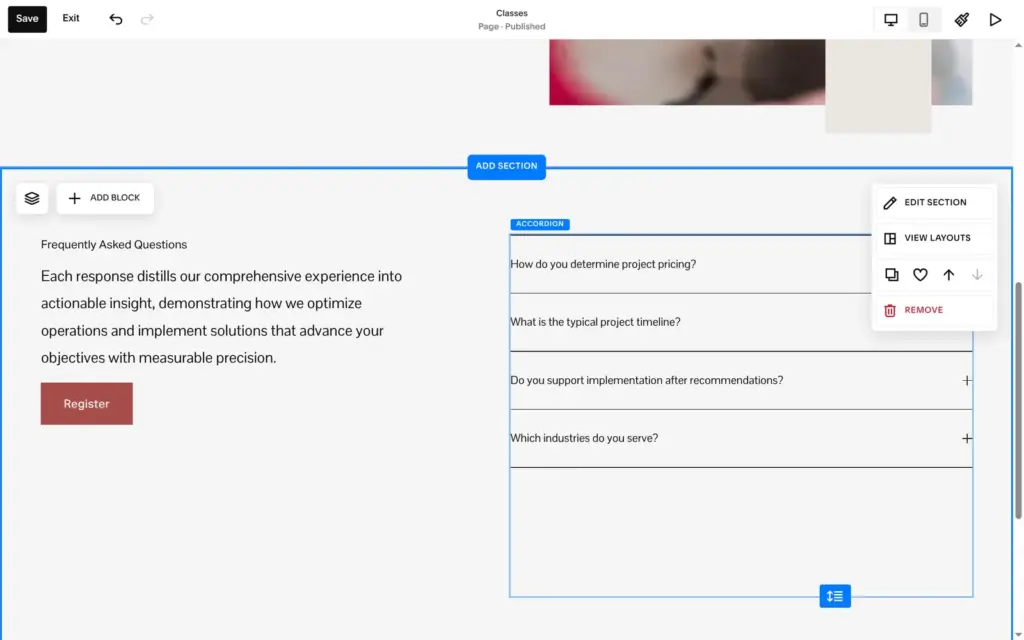Click 'Classes' page title in header

511,13
